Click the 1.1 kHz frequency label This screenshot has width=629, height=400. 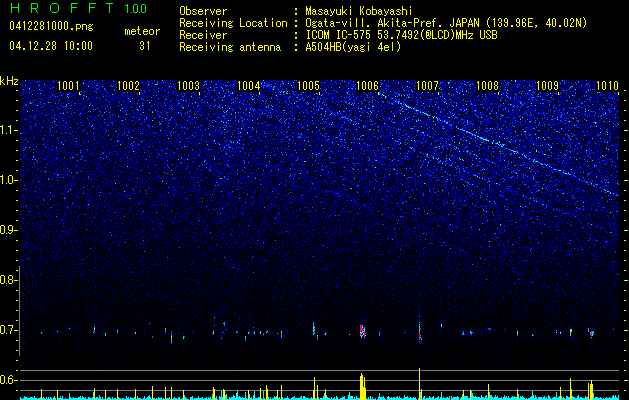click(8, 130)
